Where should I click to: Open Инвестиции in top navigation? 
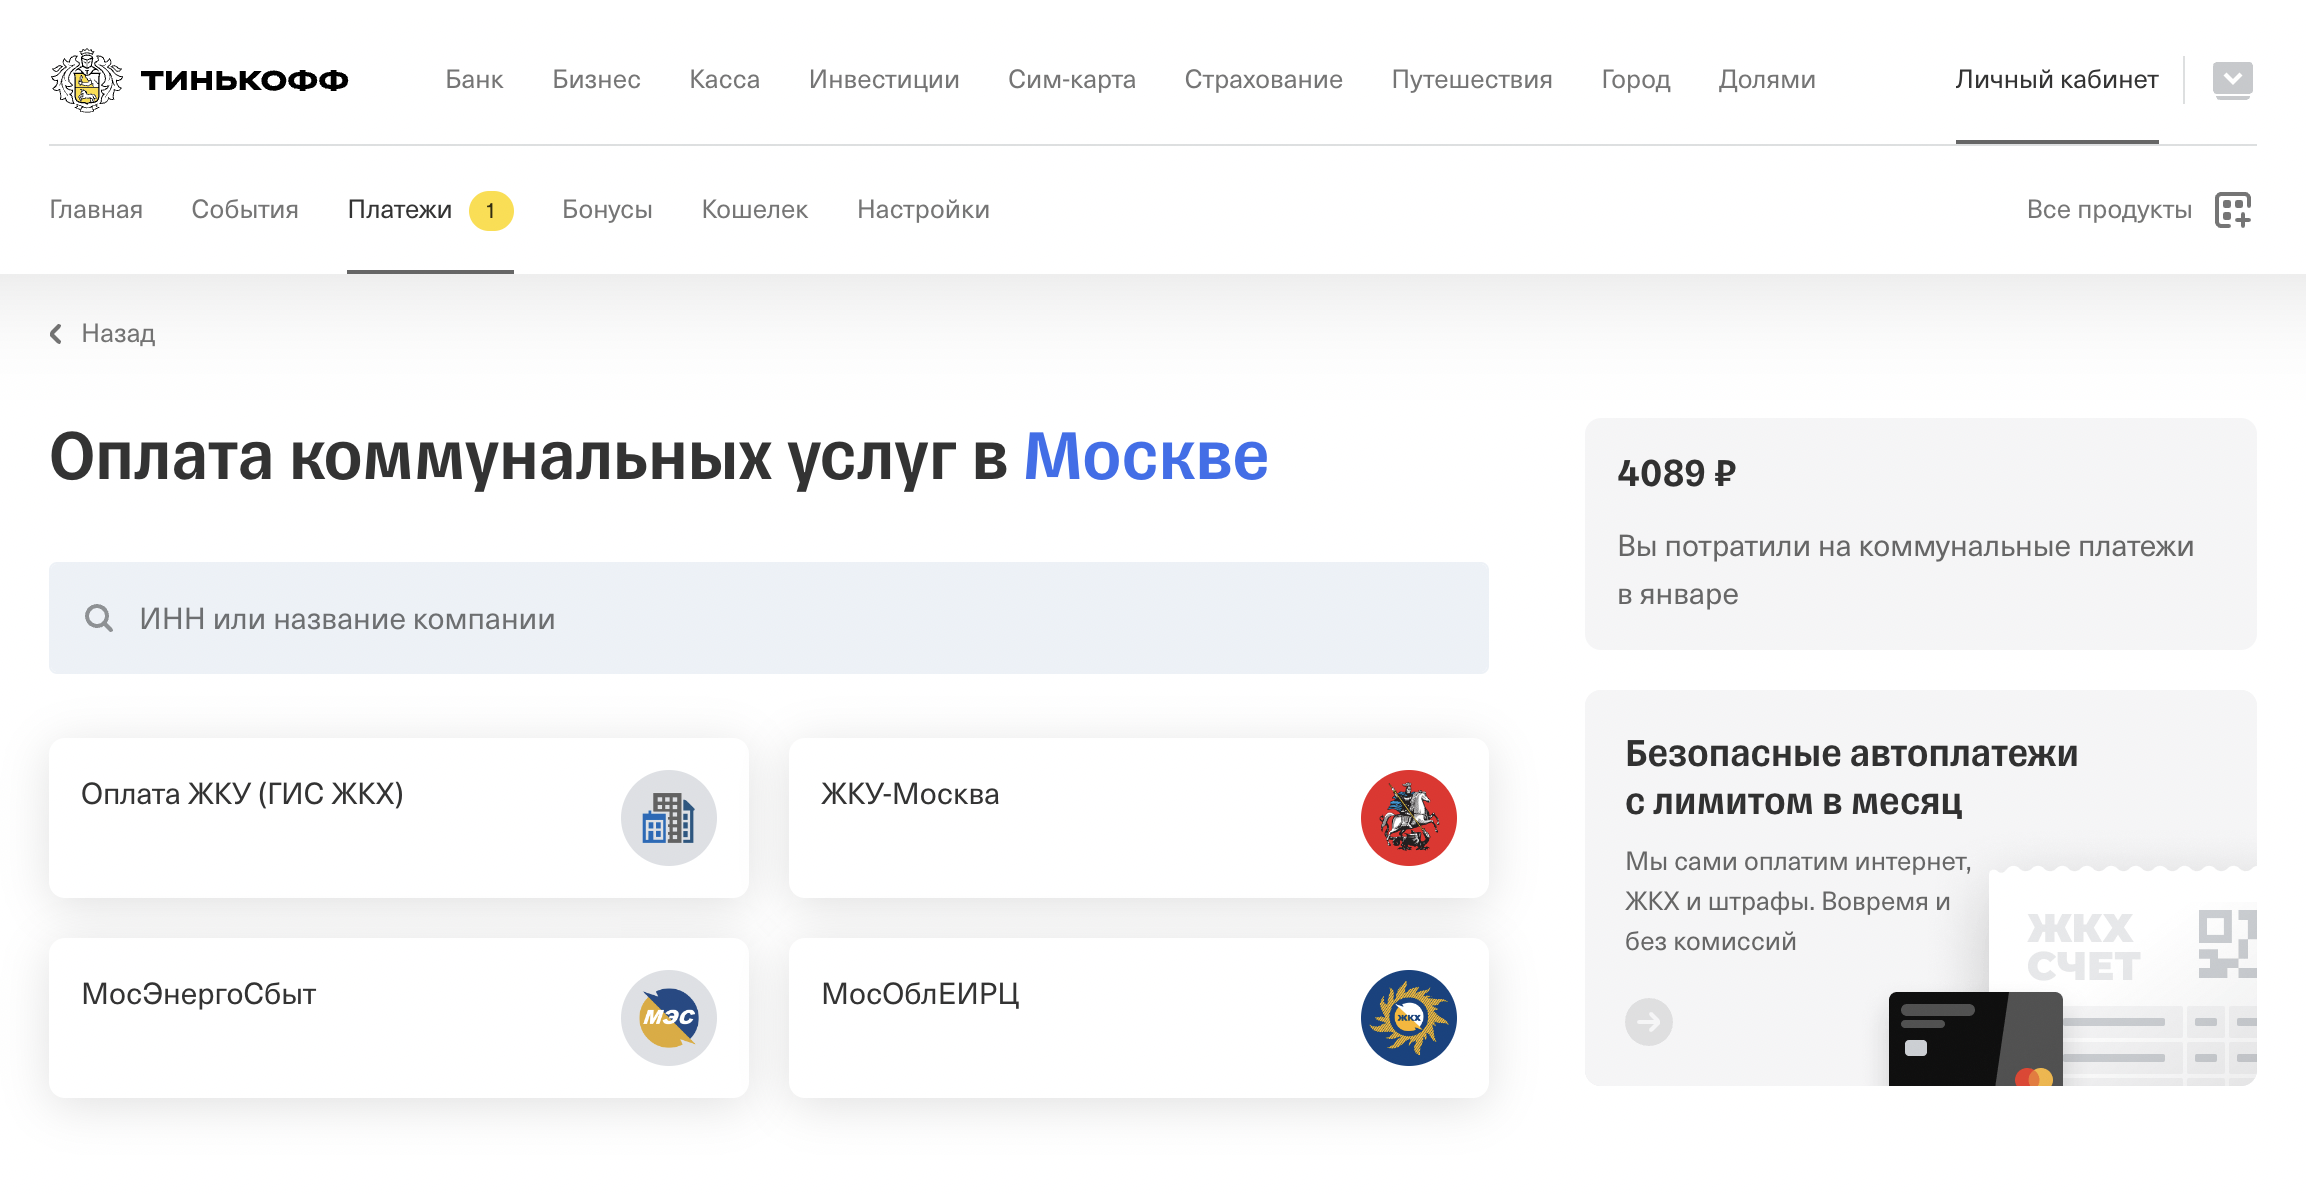(x=884, y=80)
